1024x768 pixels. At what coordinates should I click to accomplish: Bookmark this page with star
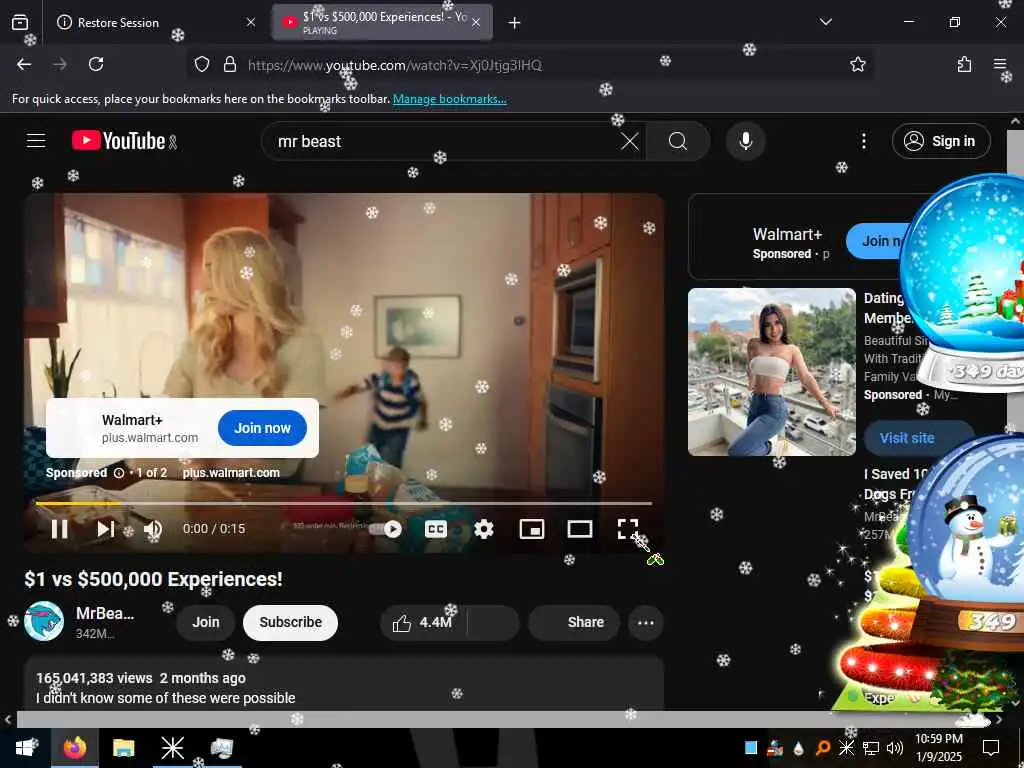coord(857,64)
